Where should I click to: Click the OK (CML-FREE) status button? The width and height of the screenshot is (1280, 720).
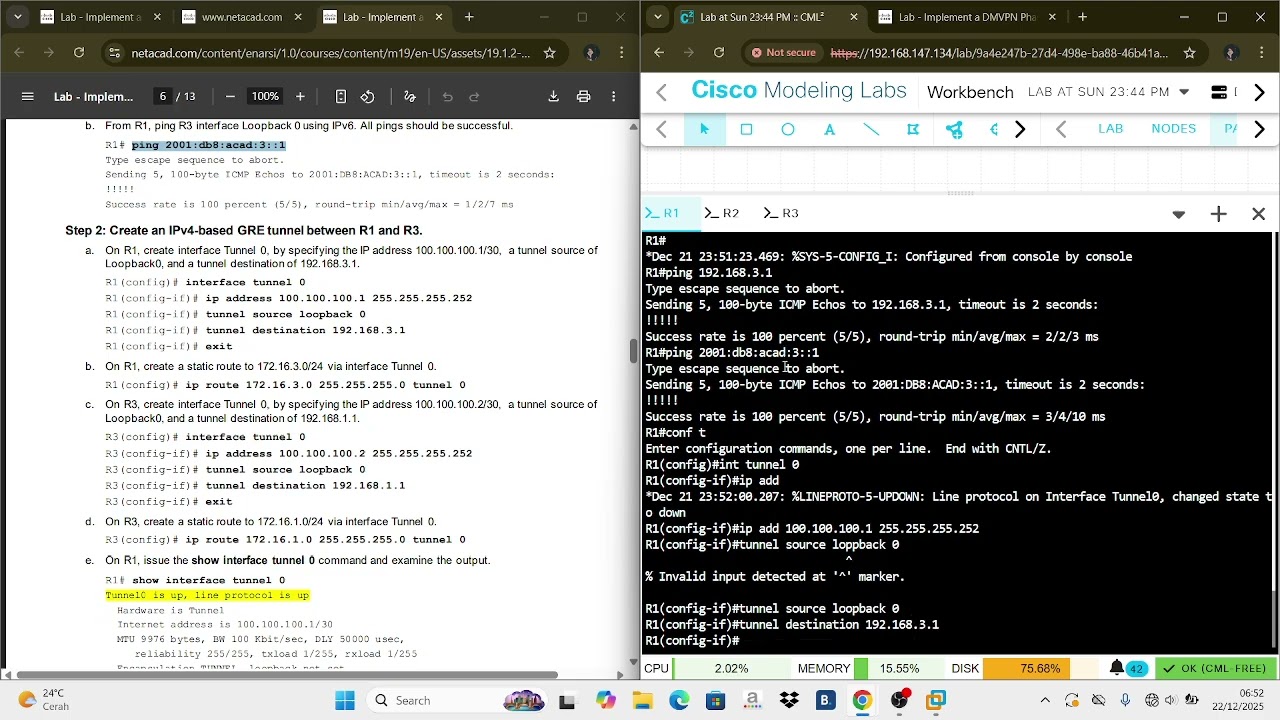pyautogui.click(x=1215, y=668)
